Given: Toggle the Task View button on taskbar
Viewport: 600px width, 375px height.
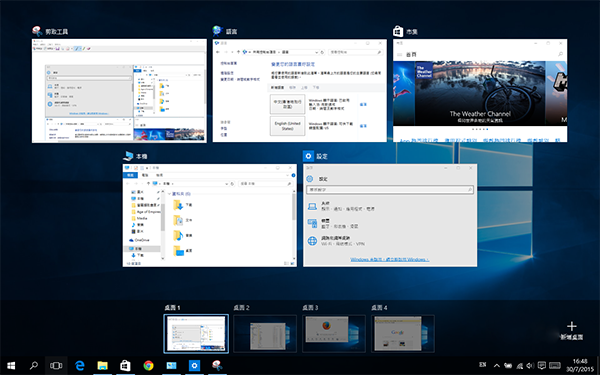Looking at the screenshot, I should [x=56, y=366].
